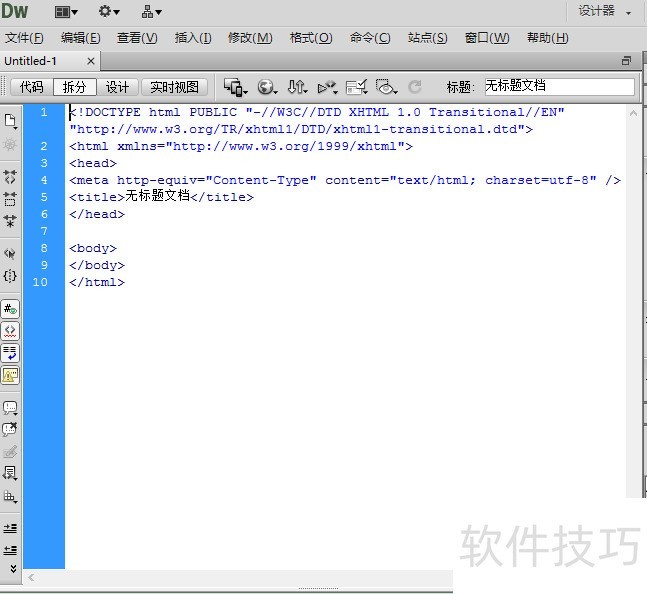
Task: Switch to 设计 design view
Action: click(118, 87)
